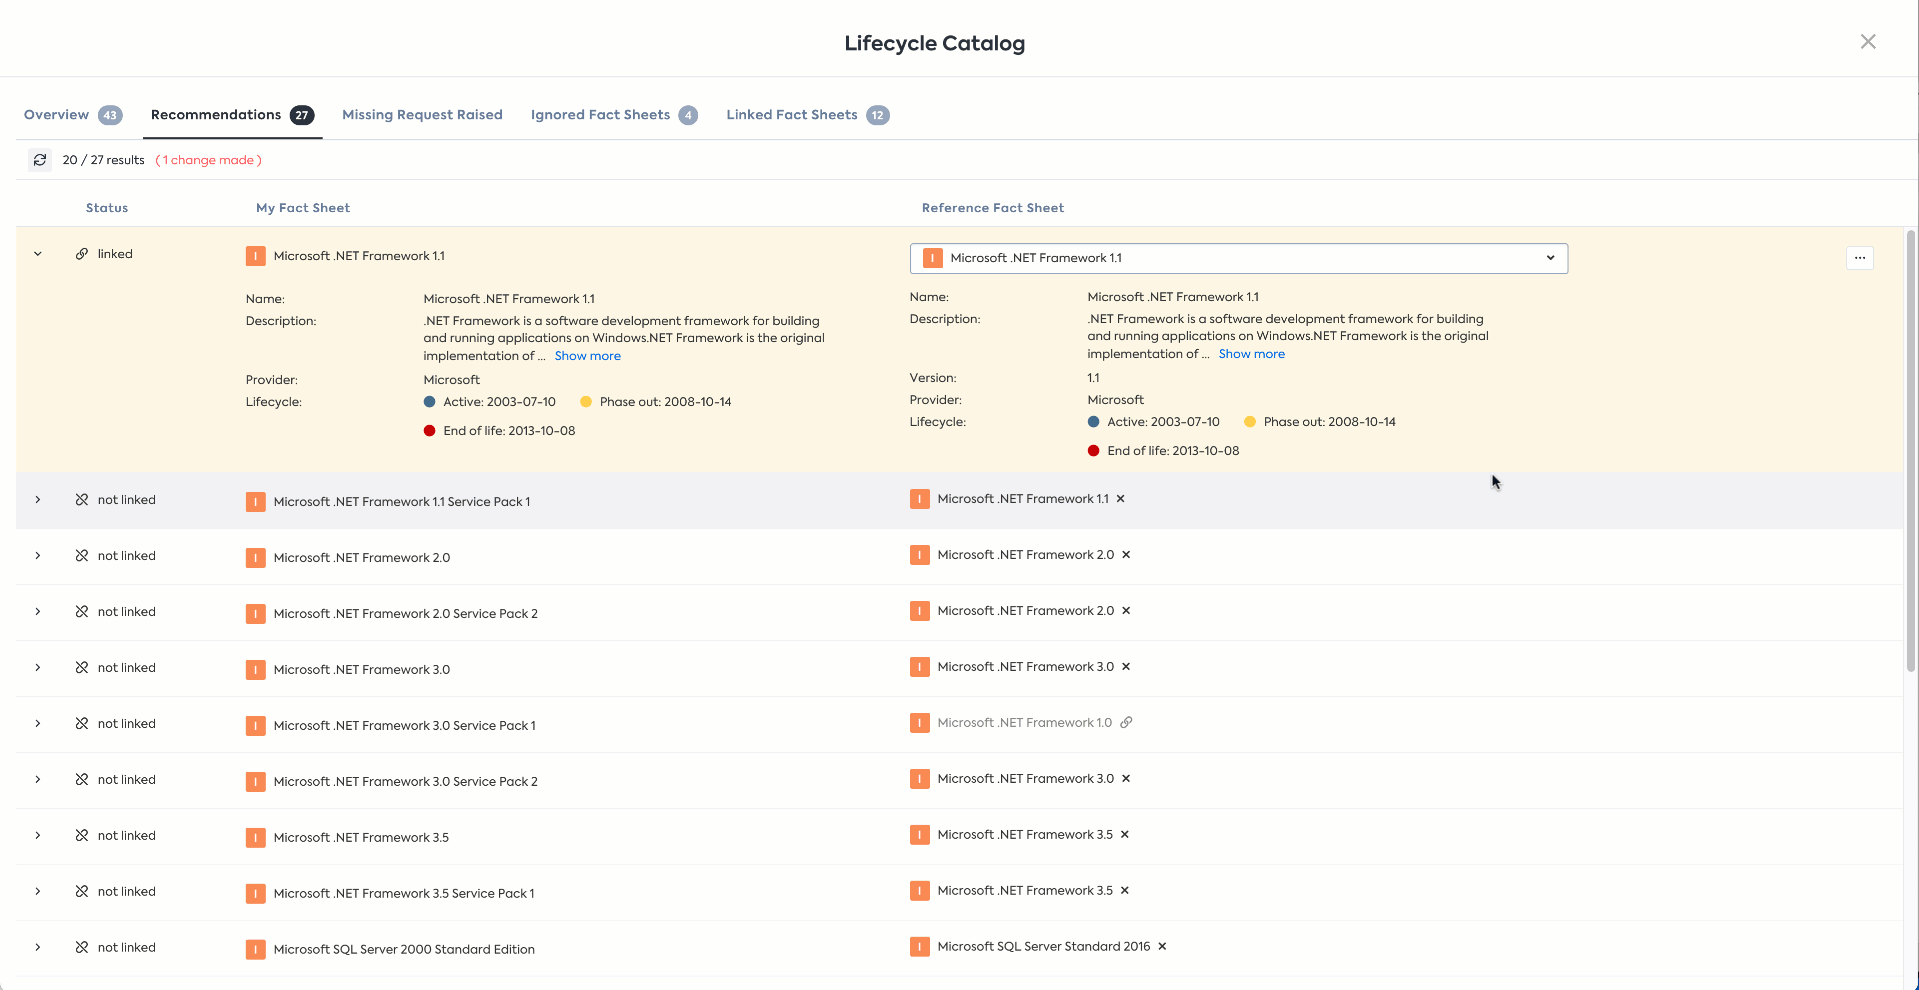This screenshot has height=990, width=1919.
Task: Click Microsoft .NET Framework 3.0 Service Pack 1 name
Action: (405, 726)
